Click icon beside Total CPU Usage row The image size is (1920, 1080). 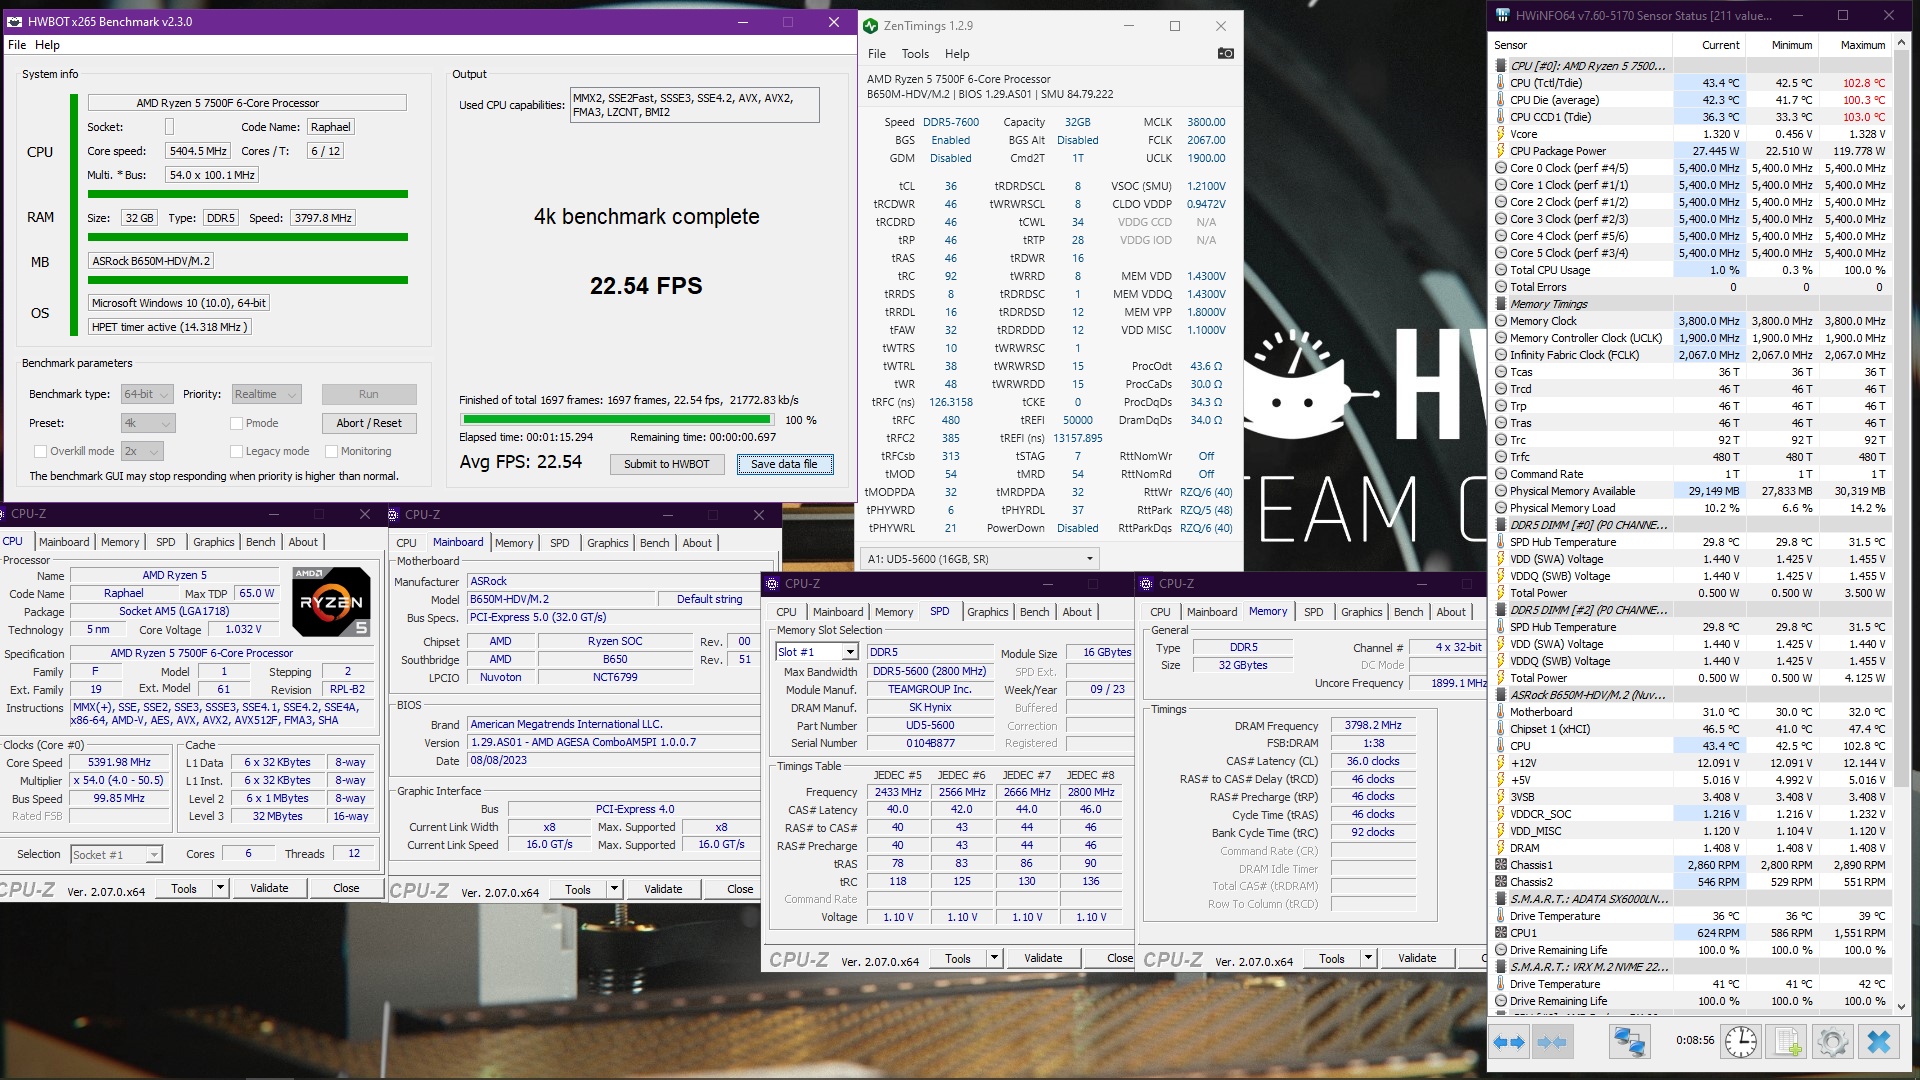click(1501, 270)
